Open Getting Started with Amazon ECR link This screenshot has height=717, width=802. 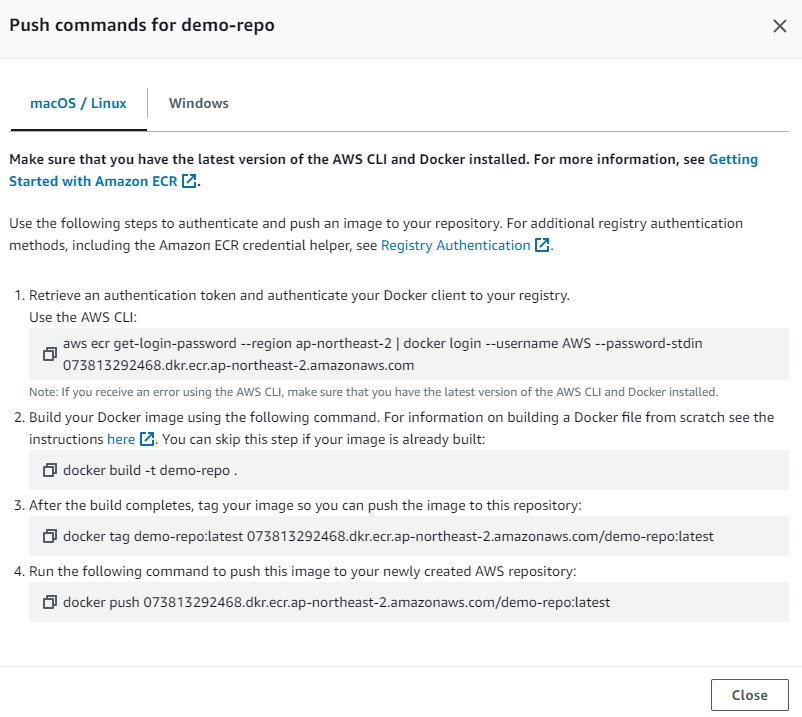tap(94, 181)
